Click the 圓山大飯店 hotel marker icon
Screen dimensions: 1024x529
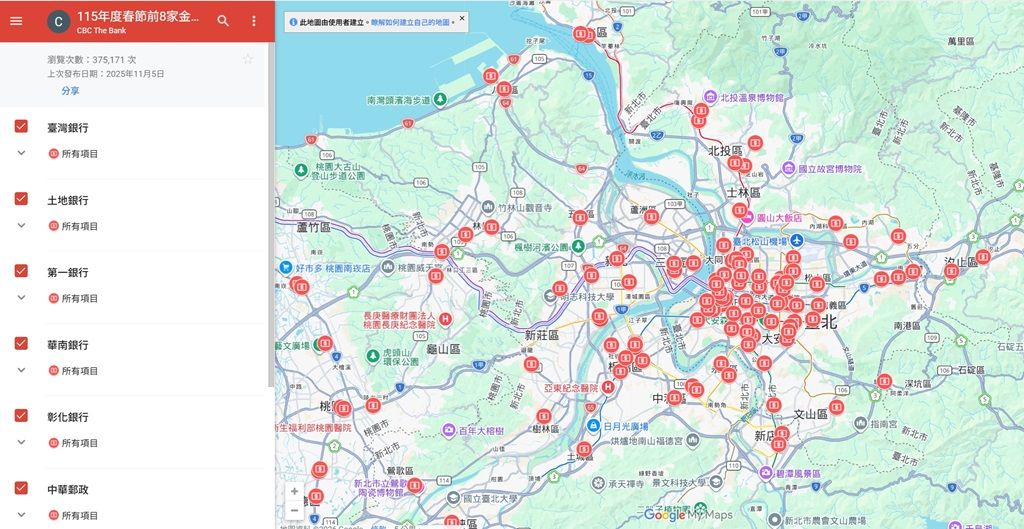pos(747,217)
